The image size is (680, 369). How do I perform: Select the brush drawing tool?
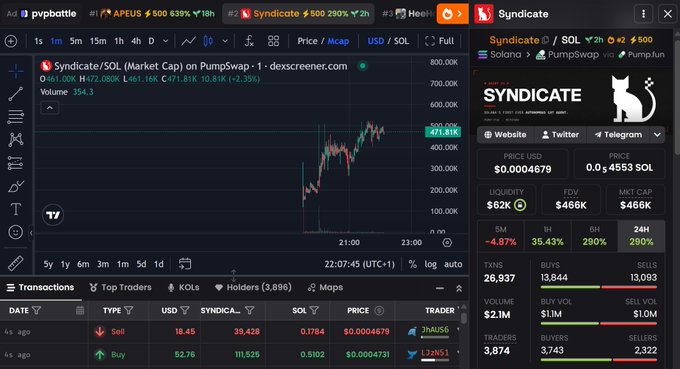click(16, 186)
